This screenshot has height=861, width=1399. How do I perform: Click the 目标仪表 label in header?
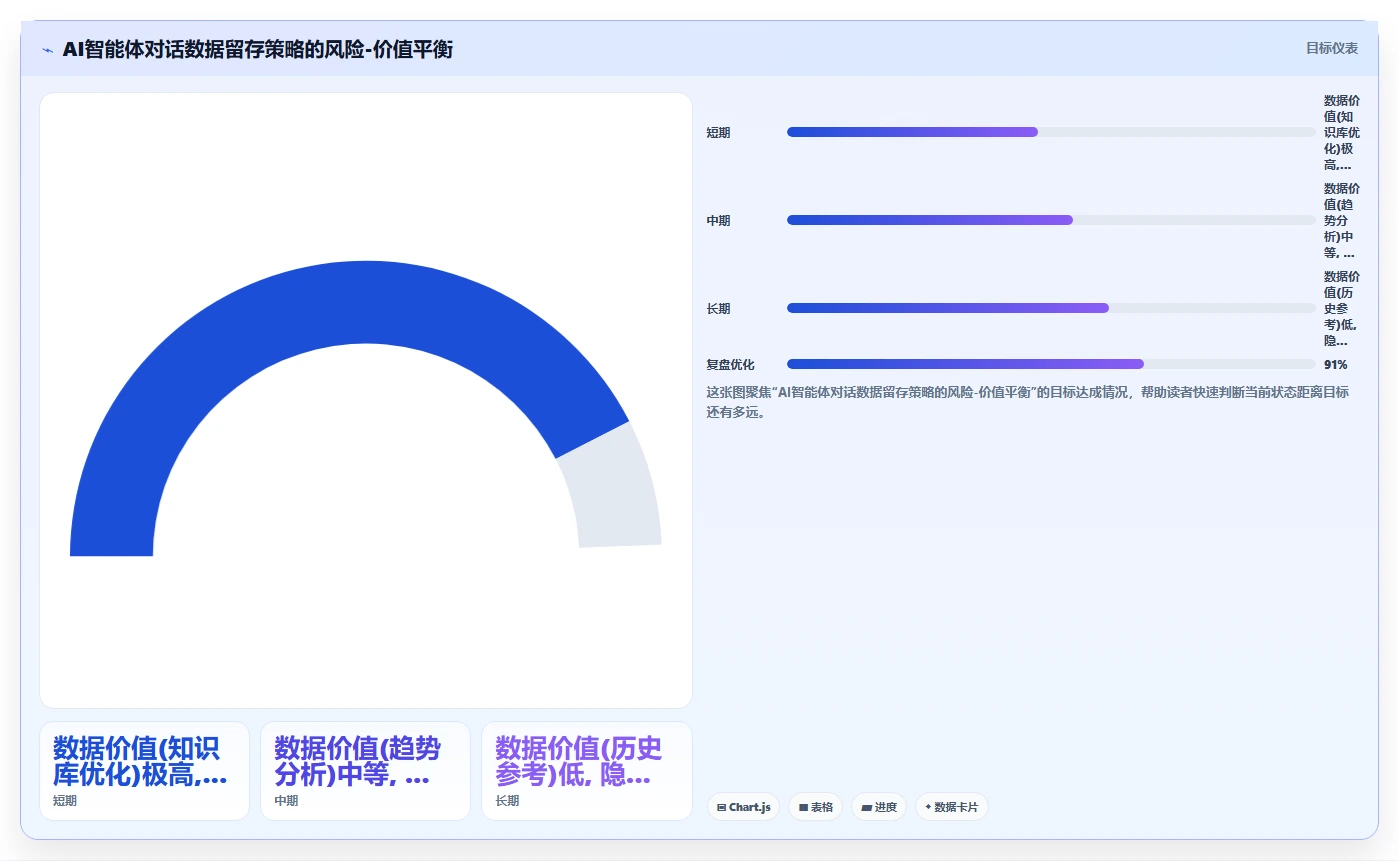(1331, 48)
